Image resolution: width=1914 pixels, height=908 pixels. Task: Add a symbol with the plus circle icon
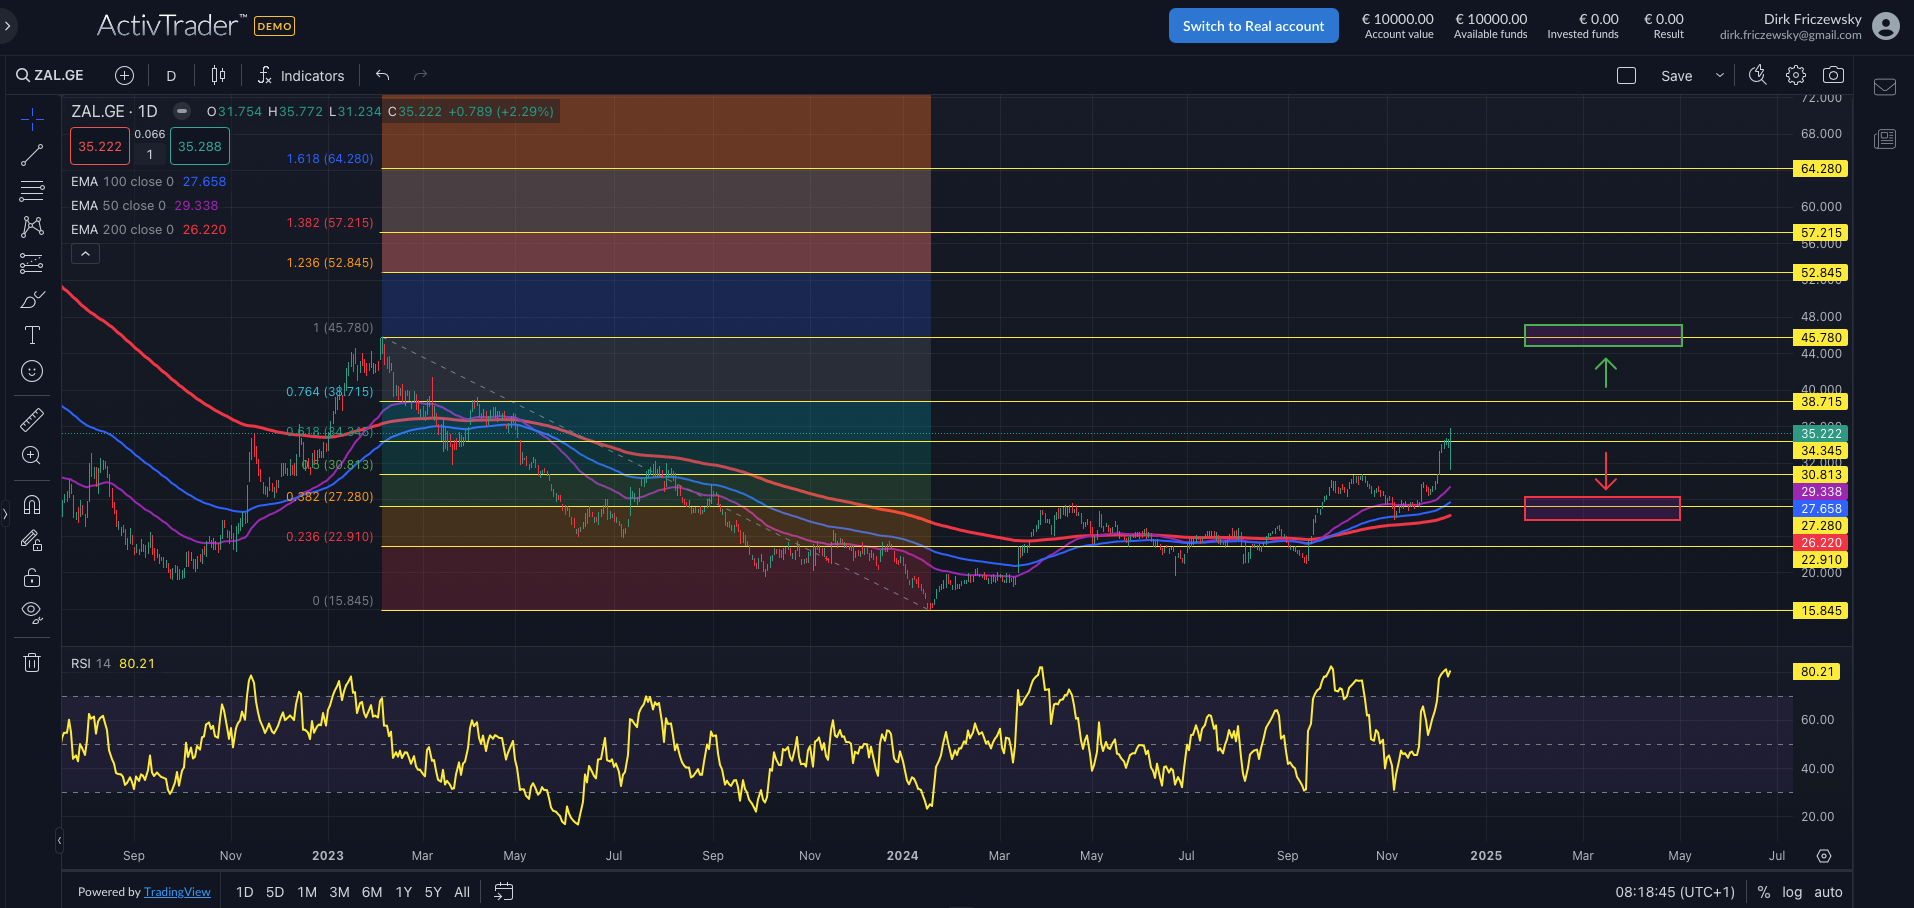pyautogui.click(x=124, y=75)
